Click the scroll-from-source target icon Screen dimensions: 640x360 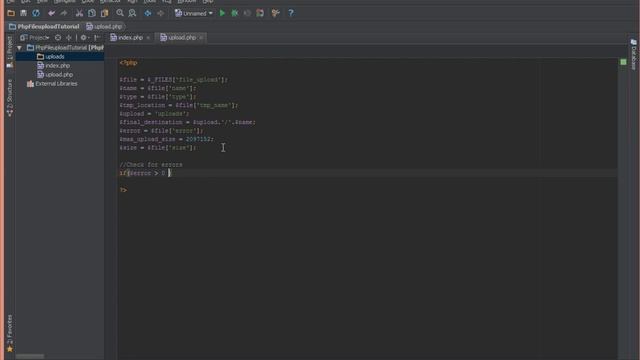pos(58,38)
